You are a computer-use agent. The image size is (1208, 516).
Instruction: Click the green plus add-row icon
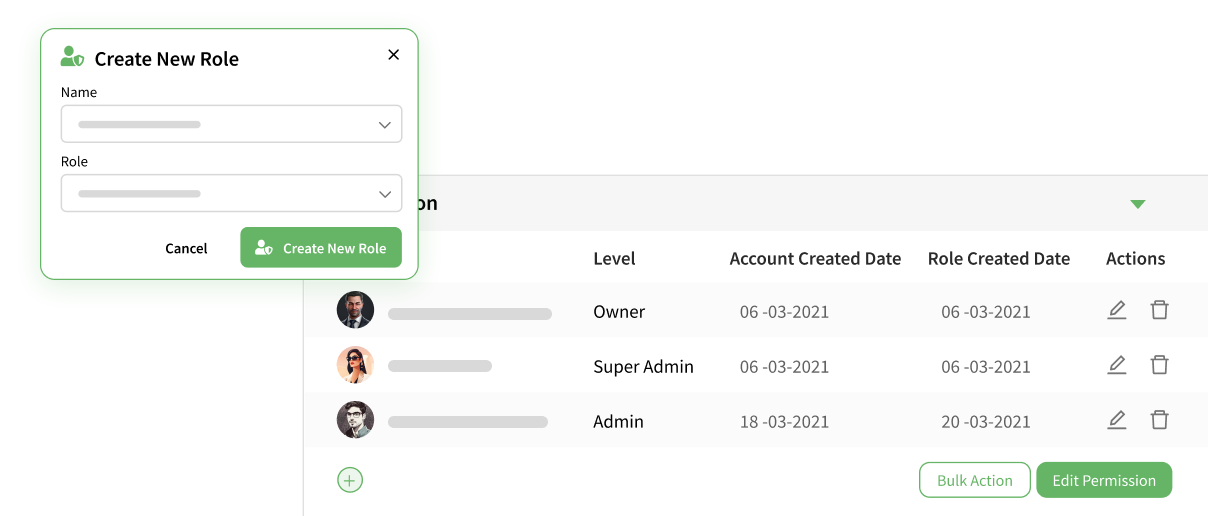coord(349,480)
